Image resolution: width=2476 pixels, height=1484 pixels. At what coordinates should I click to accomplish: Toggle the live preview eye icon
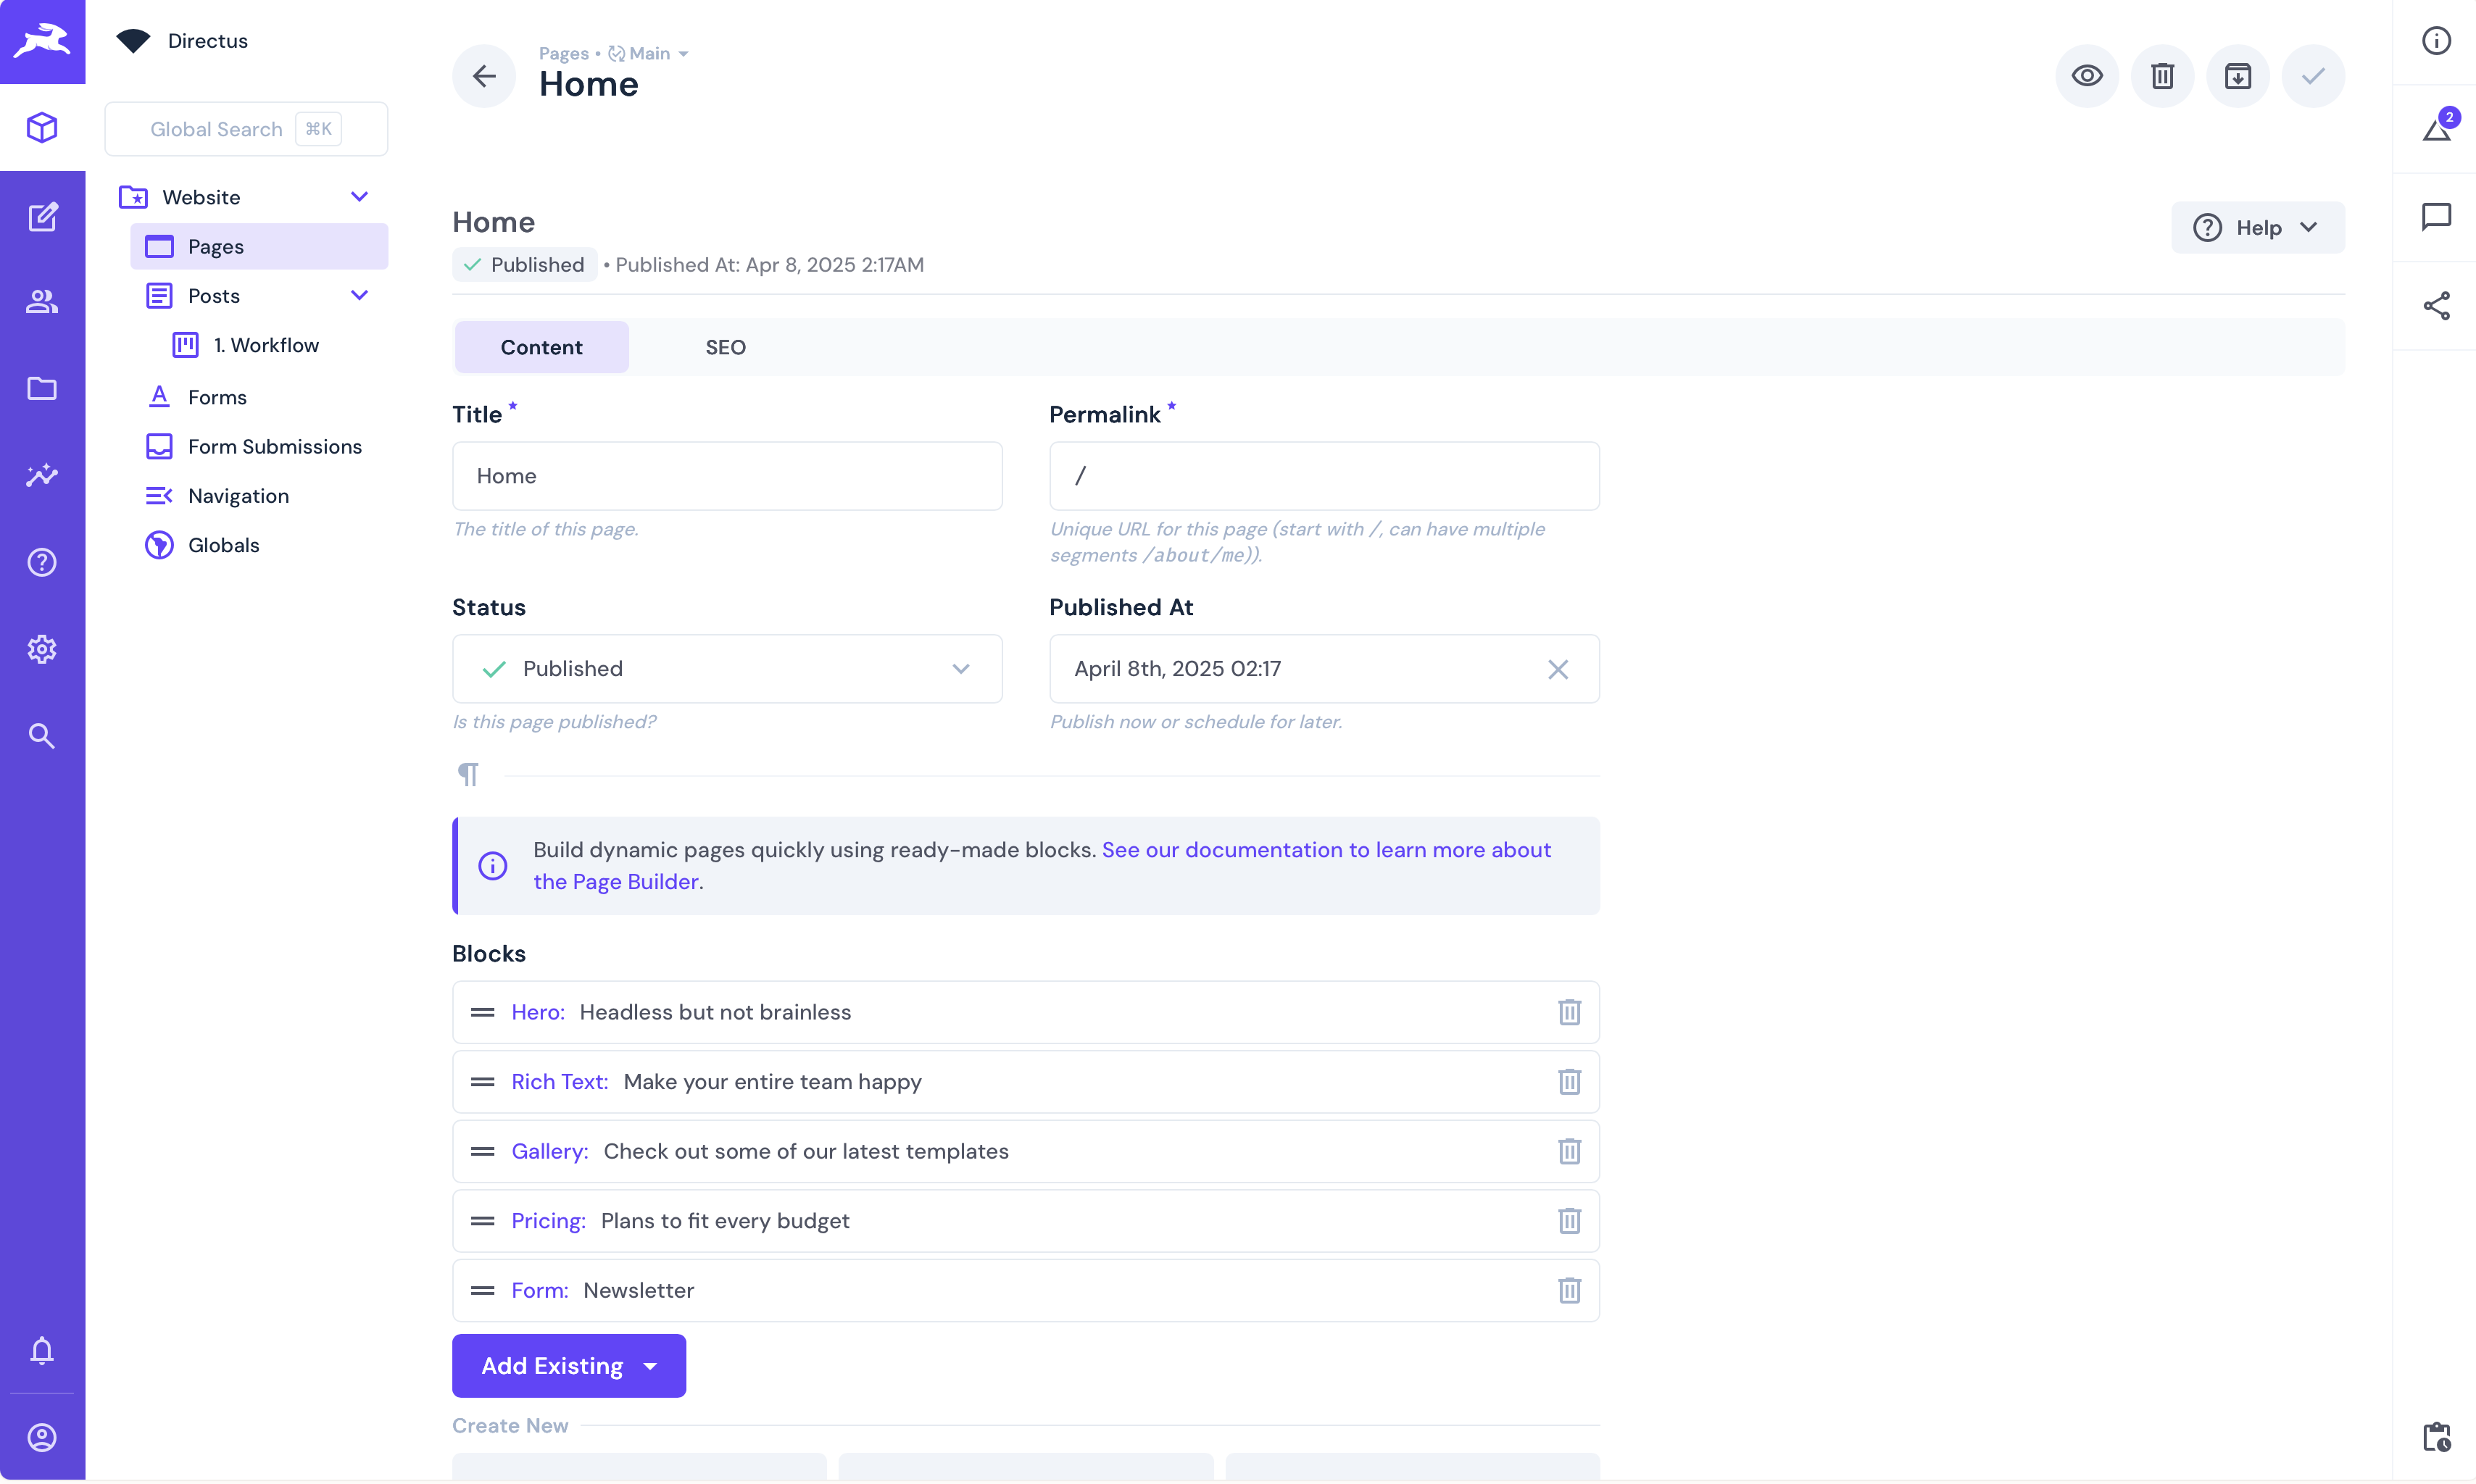click(2087, 75)
